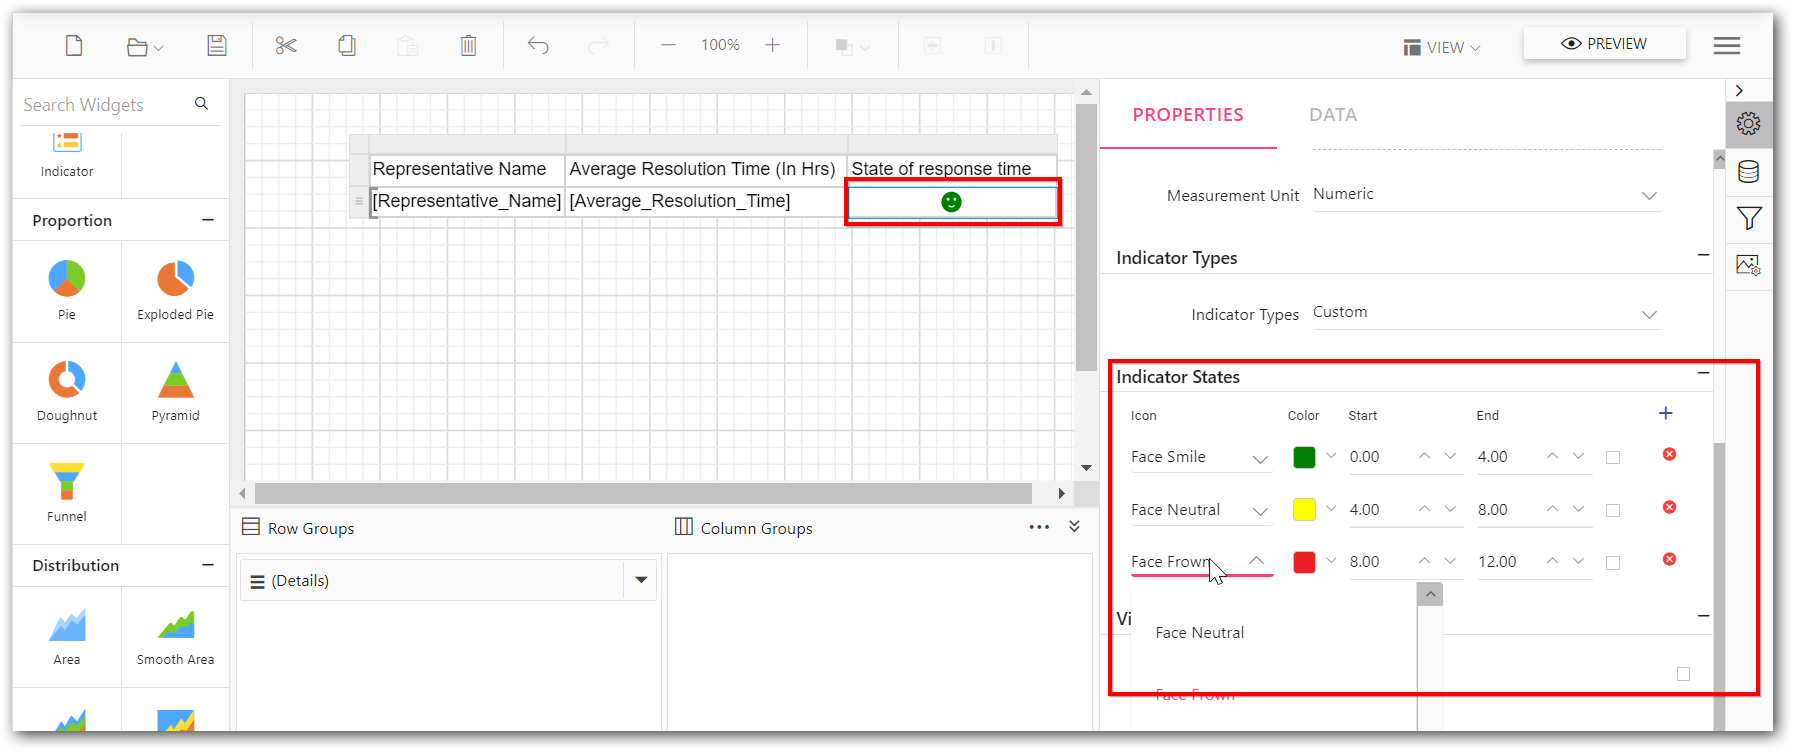
Task: Open the grouping panel more options ellipsis
Action: 1039,527
